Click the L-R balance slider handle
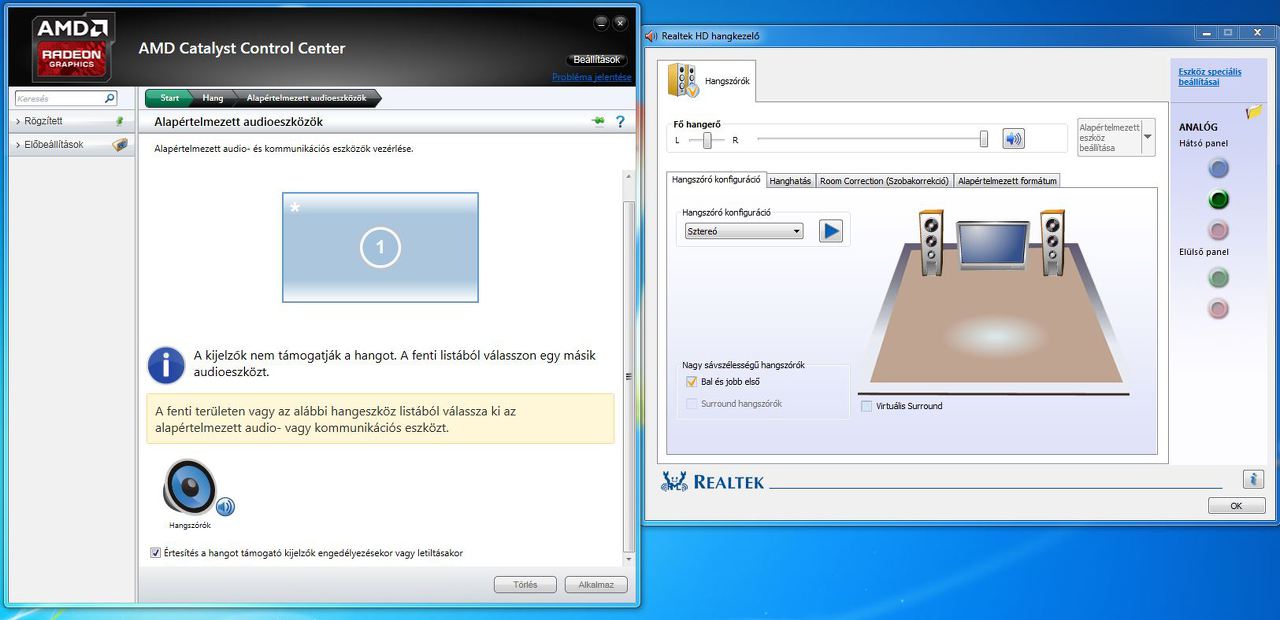The image size is (1280, 620). pyautogui.click(x=707, y=140)
